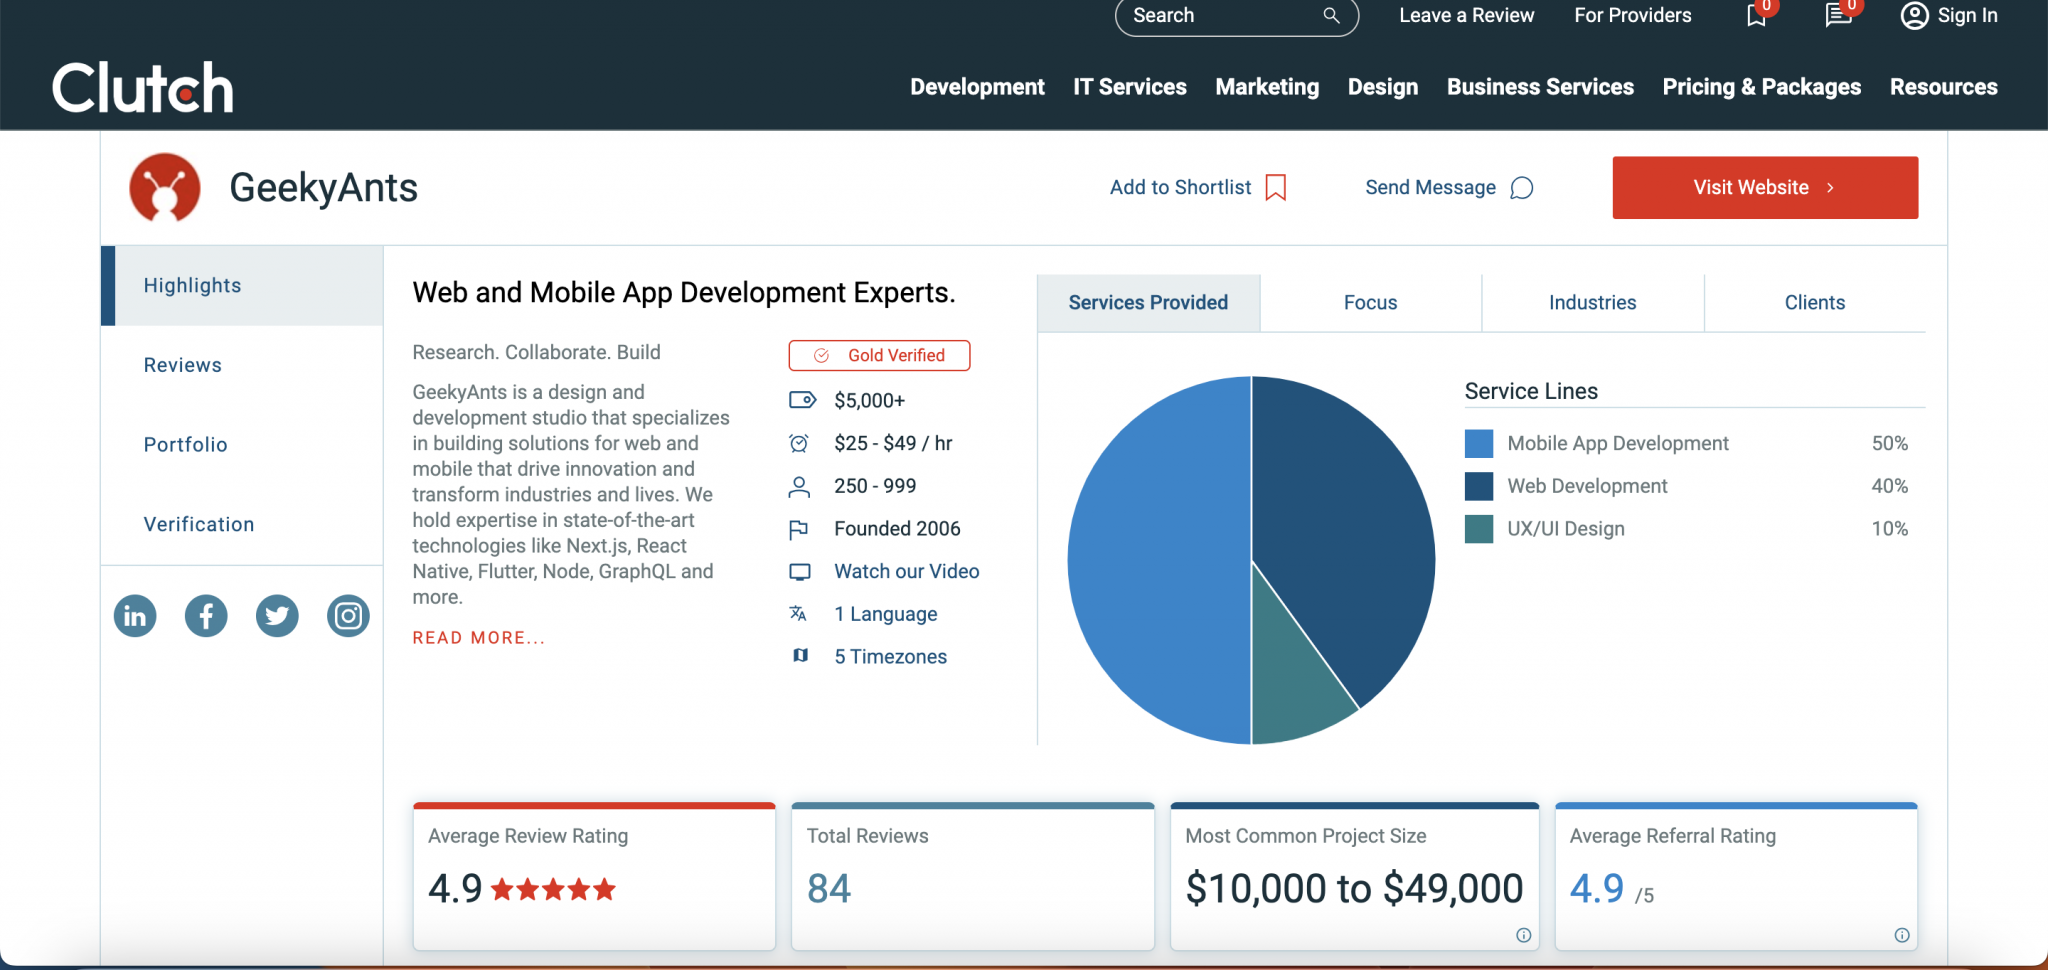Switch to the Industries tab
The image size is (2048, 970).
point(1591,302)
